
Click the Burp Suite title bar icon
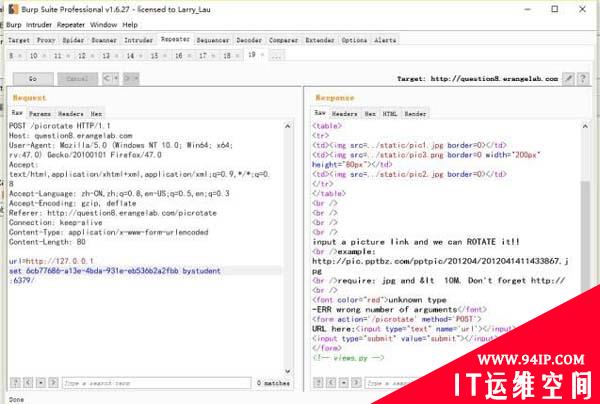13,9
